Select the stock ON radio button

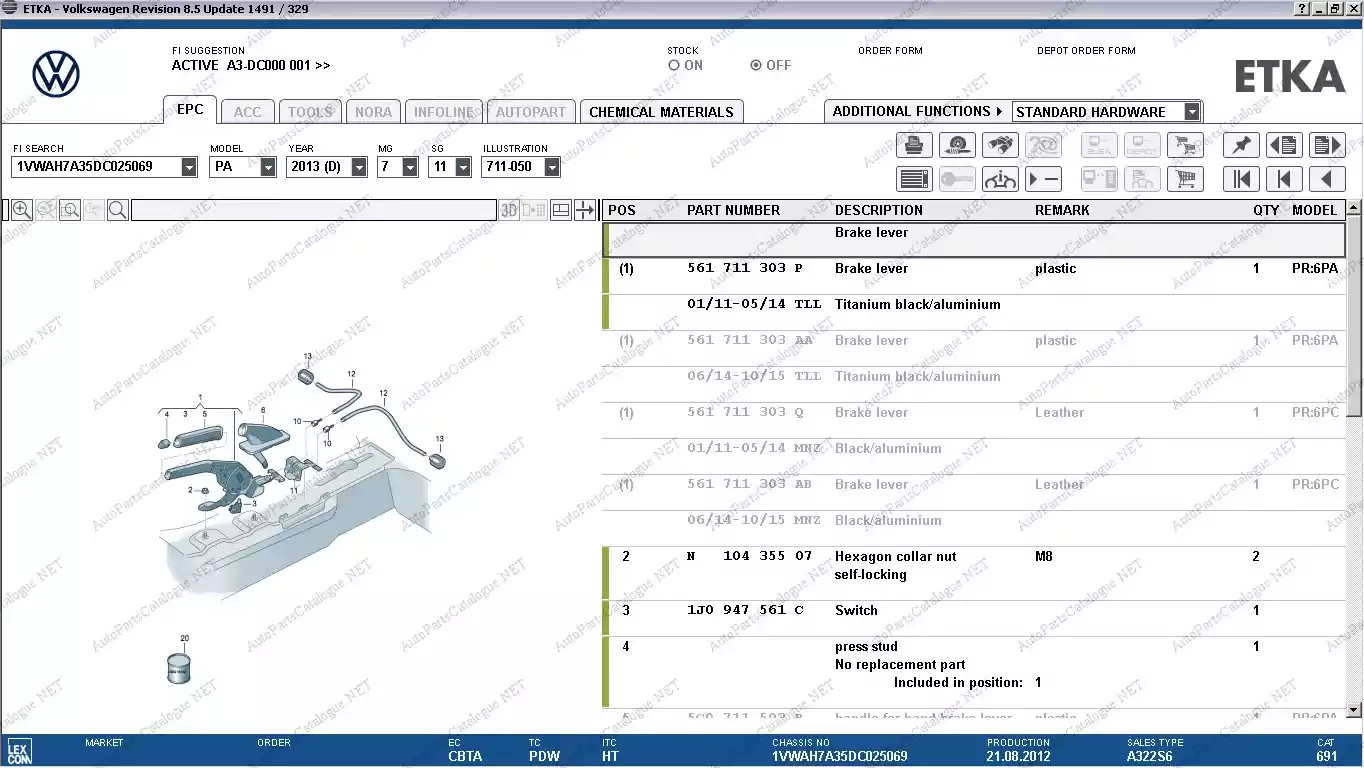pos(674,65)
